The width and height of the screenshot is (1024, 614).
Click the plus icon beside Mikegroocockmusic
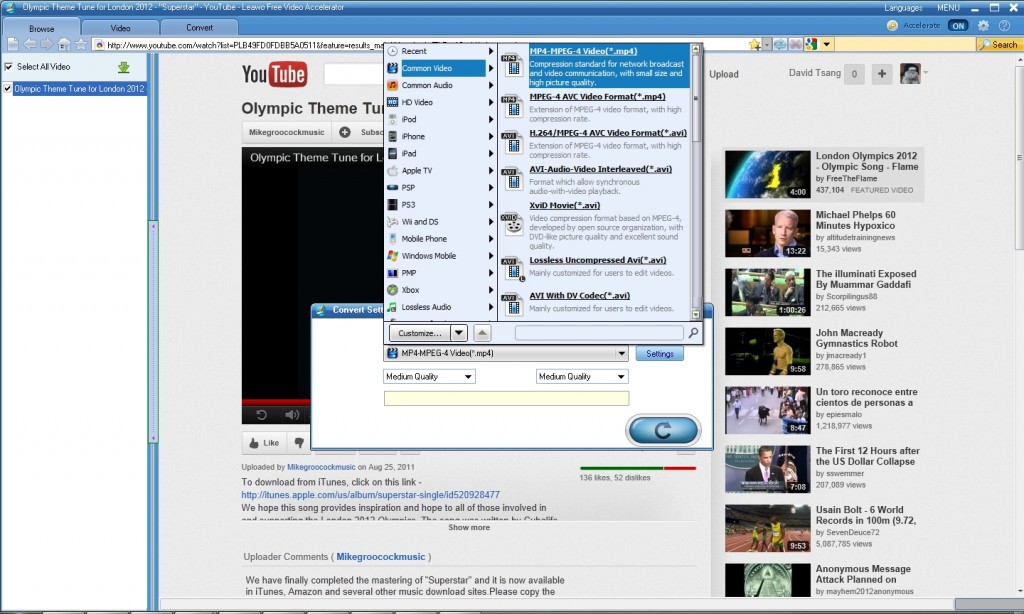point(344,132)
